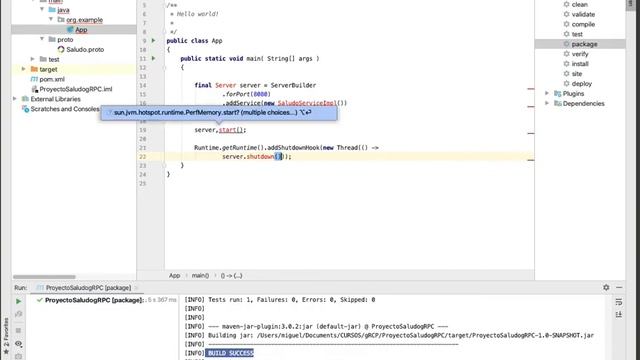Click the ServerBuilder text in line 14
Screen dimensions: 640x360
coord(293,85)
